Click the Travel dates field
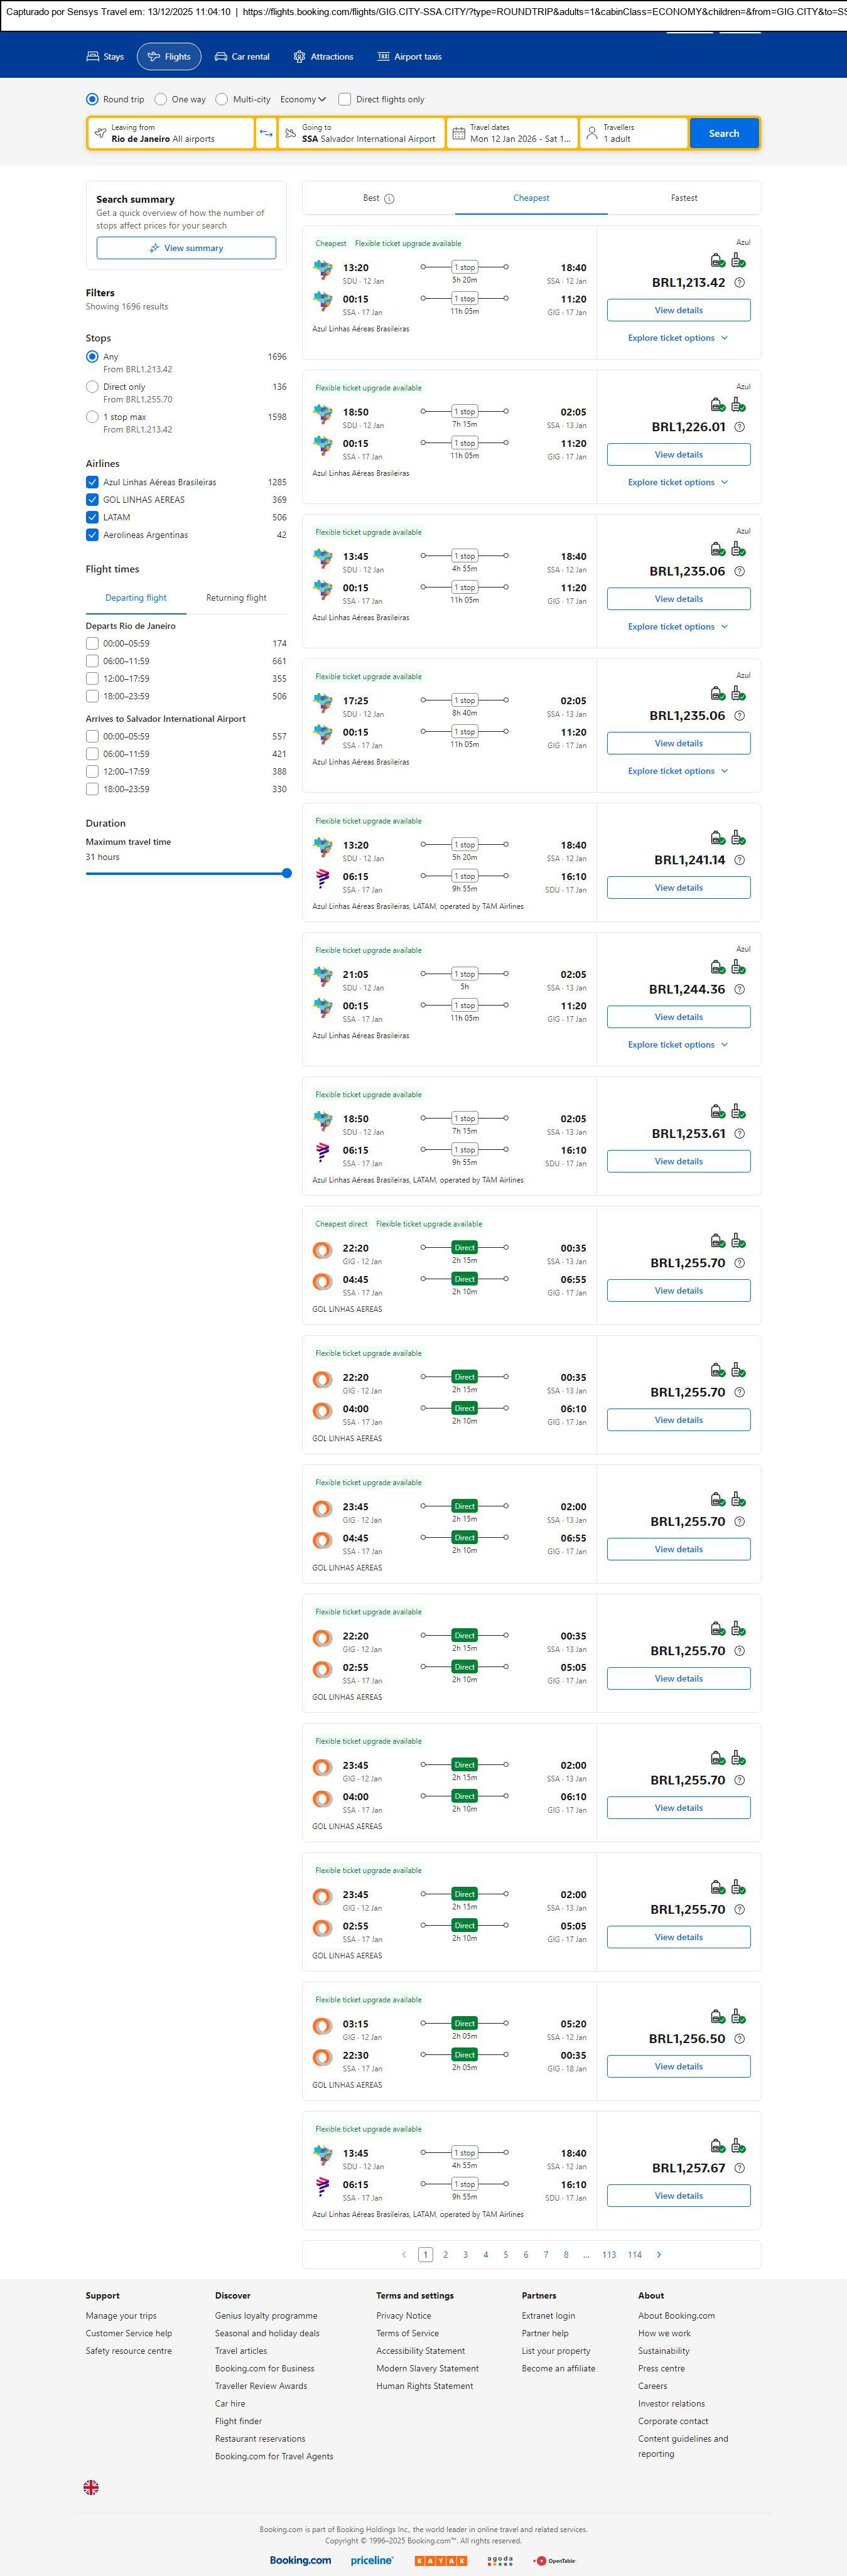The height and width of the screenshot is (2576, 847). [512, 133]
